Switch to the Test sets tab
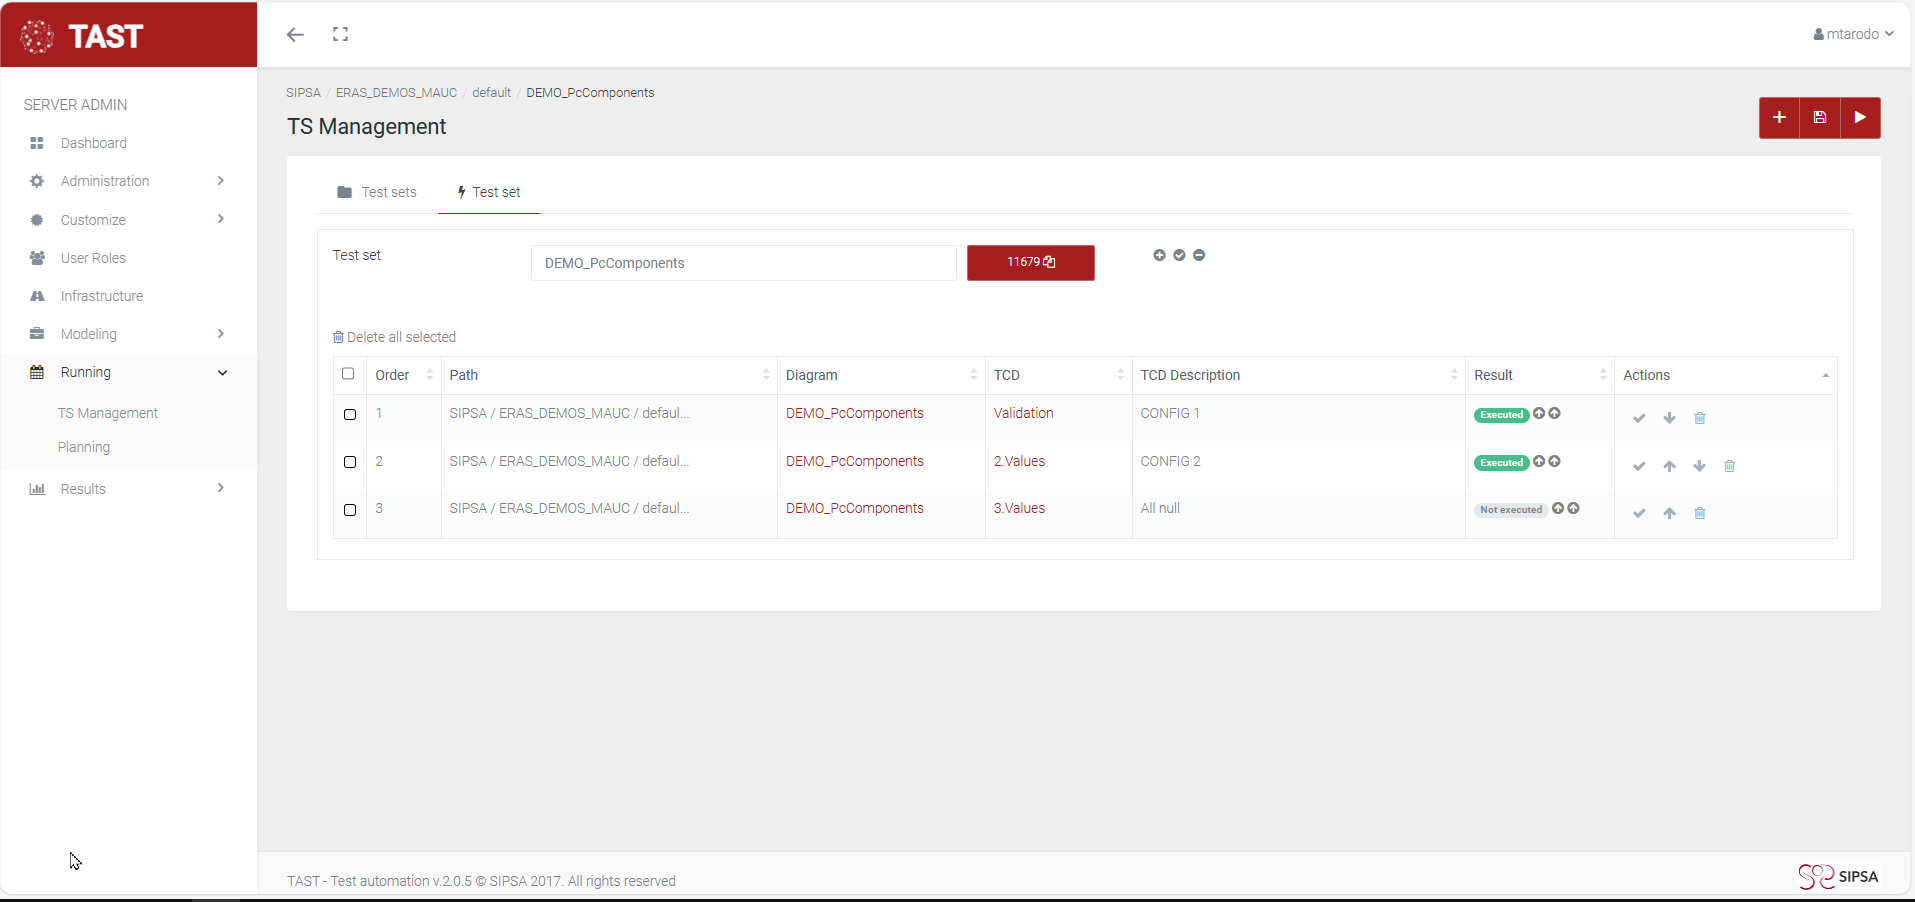This screenshot has width=1915, height=902. point(377,192)
